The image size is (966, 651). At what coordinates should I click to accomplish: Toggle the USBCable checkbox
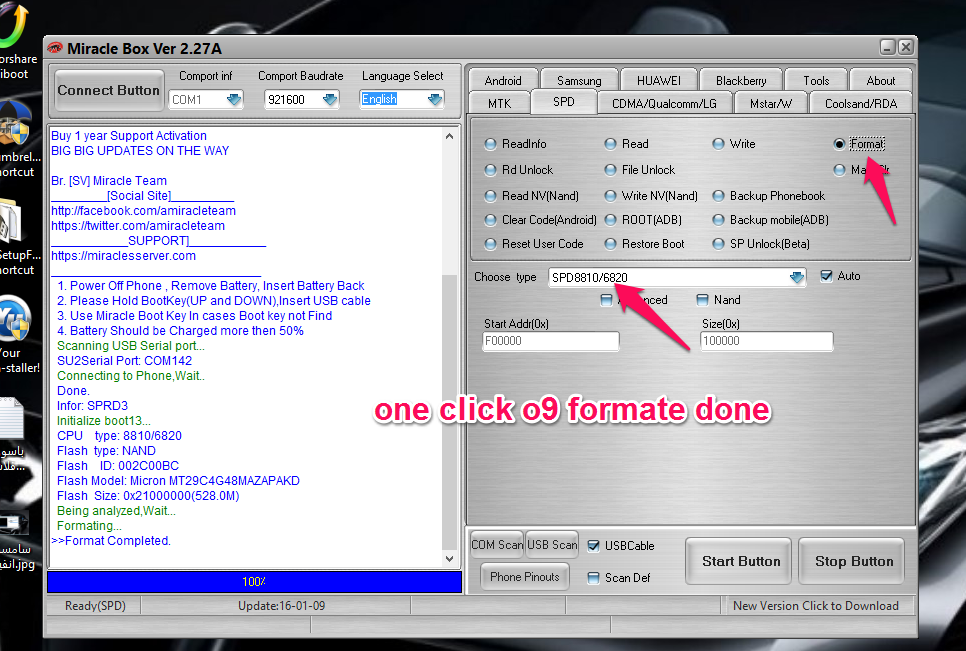593,546
